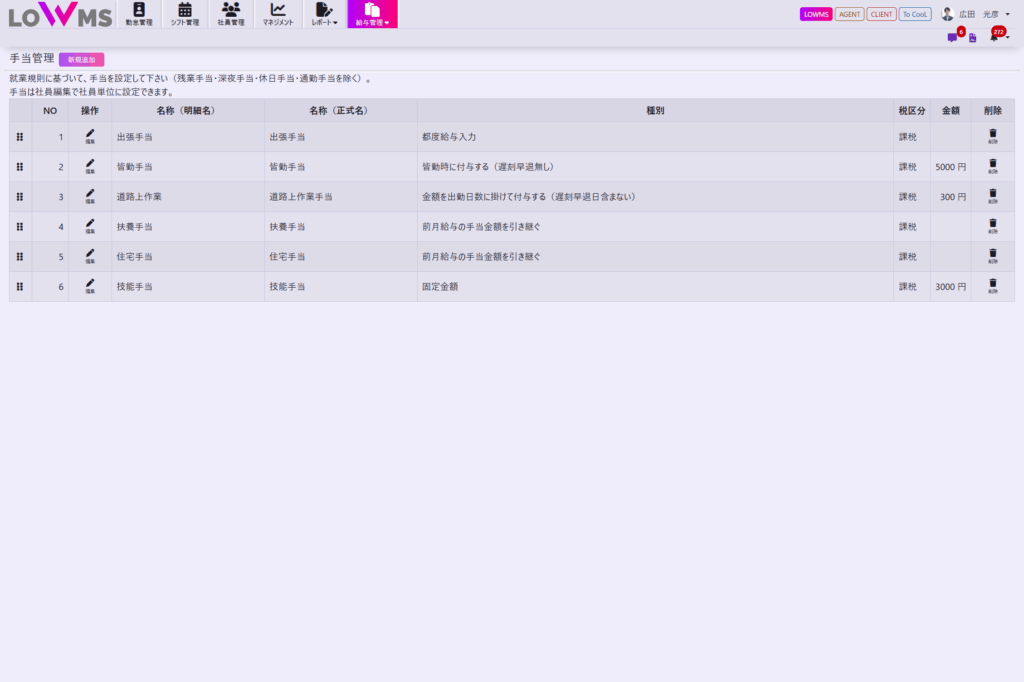Expand the notification bell with 272 alerts
This screenshot has height=682, width=1024.
(x=996, y=37)
